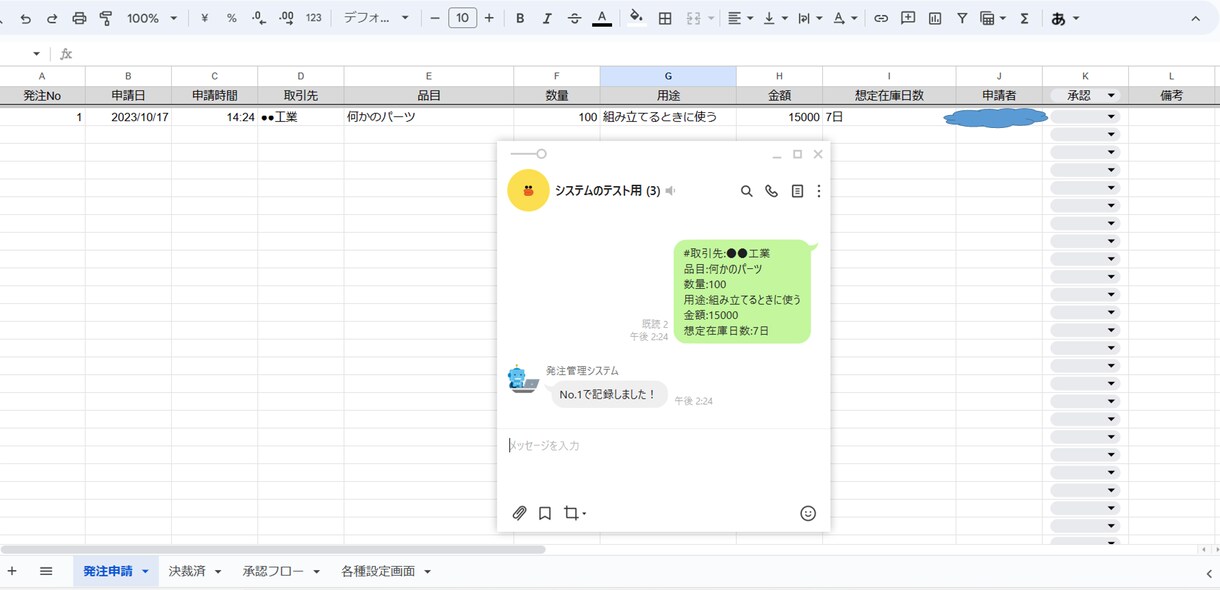Open Keep bookmark icon in the chat
The height and width of the screenshot is (590, 1220).
[545, 513]
